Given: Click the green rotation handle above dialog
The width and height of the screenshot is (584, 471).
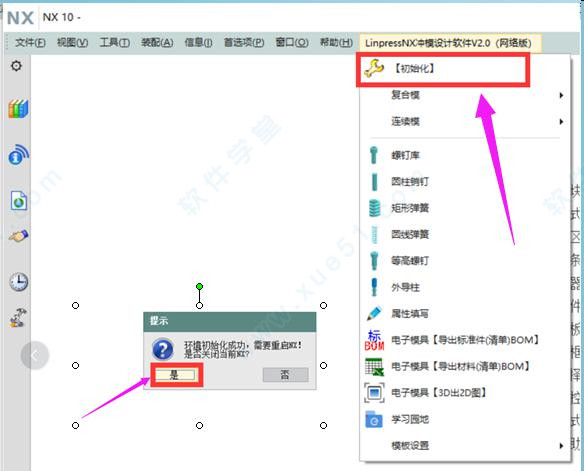Looking at the screenshot, I should tap(199, 286).
